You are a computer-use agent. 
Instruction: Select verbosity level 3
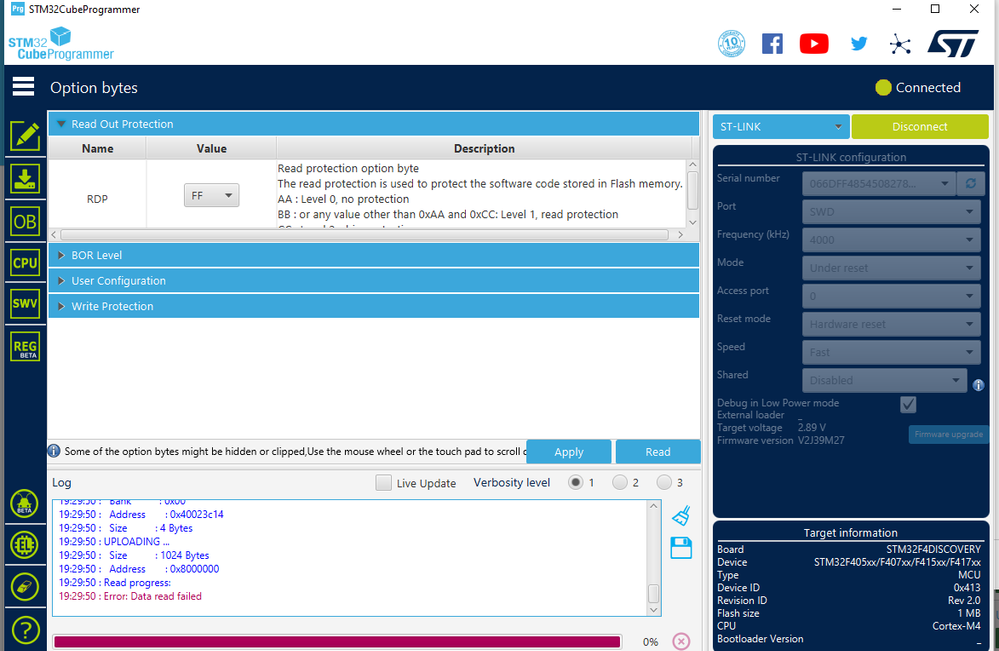(x=664, y=482)
